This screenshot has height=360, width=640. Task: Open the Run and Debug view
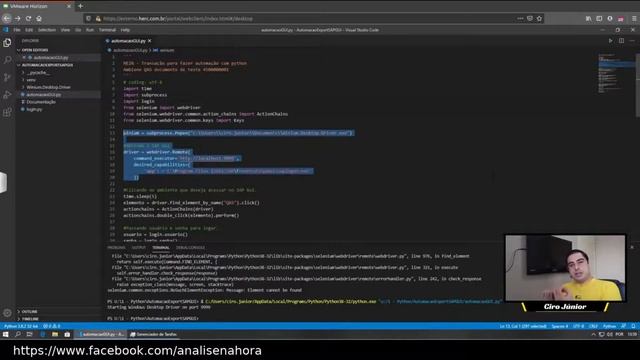(7, 95)
